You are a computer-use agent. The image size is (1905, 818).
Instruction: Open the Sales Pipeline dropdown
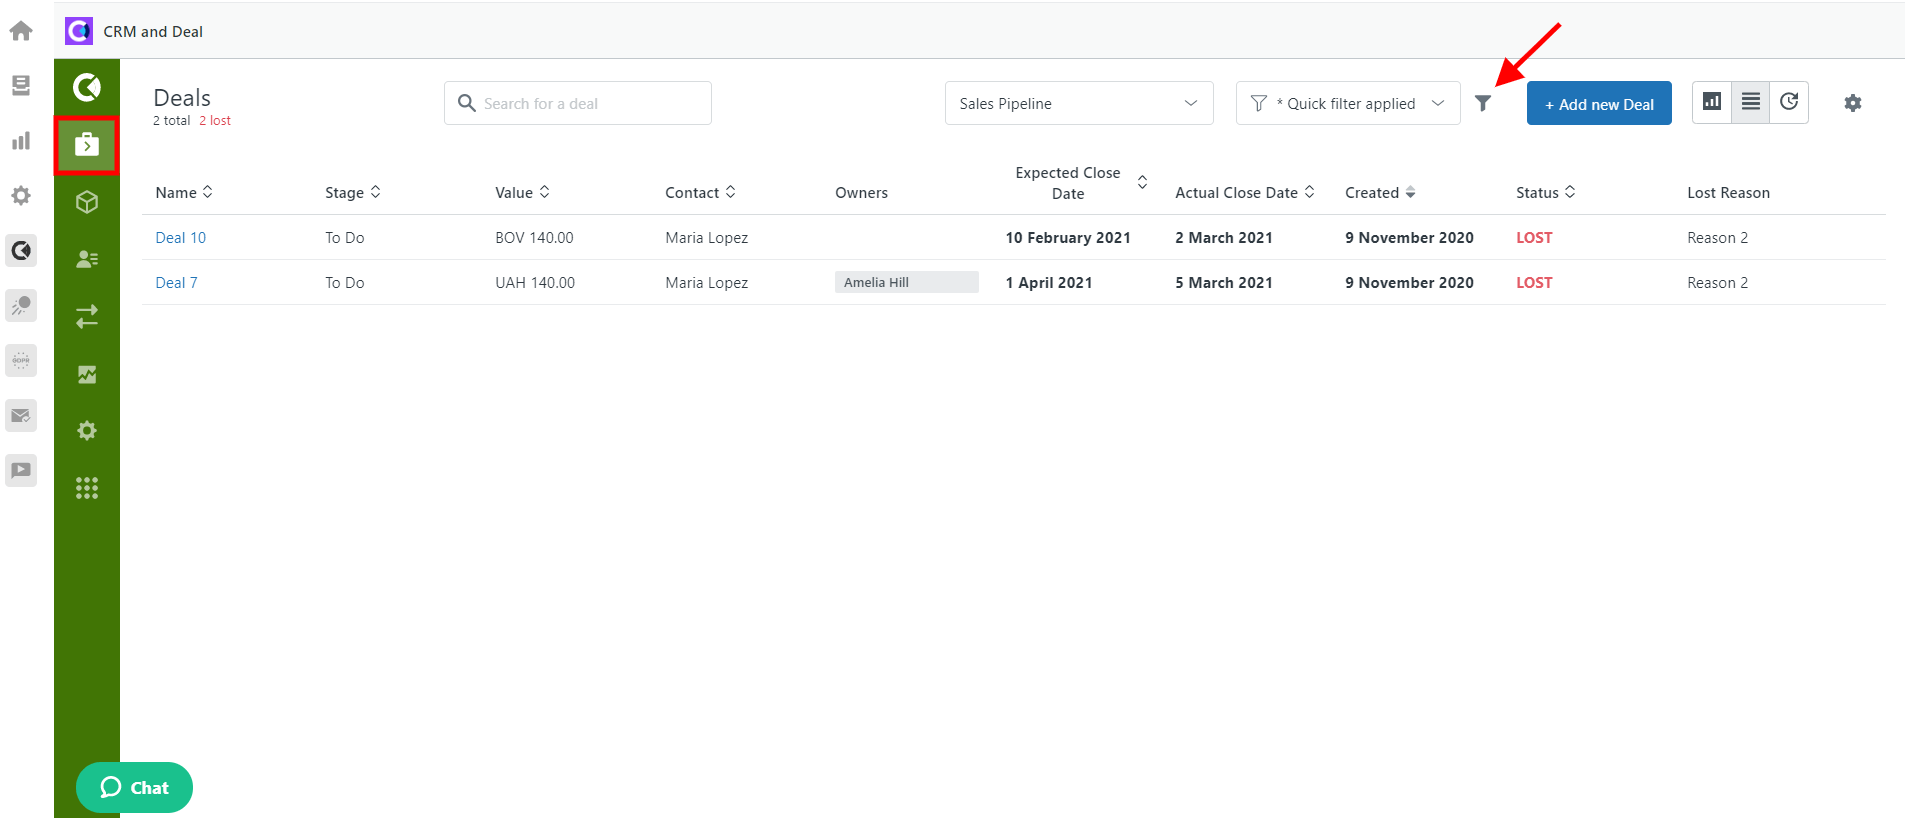click(1079, 103)
